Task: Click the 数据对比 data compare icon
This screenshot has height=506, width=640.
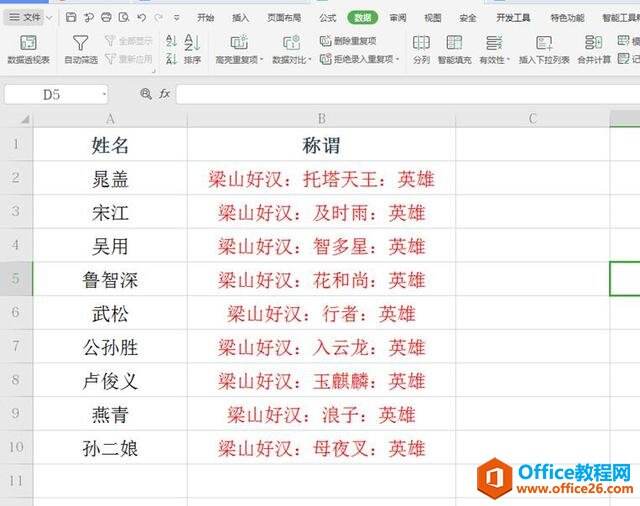Action: [291, 42]
